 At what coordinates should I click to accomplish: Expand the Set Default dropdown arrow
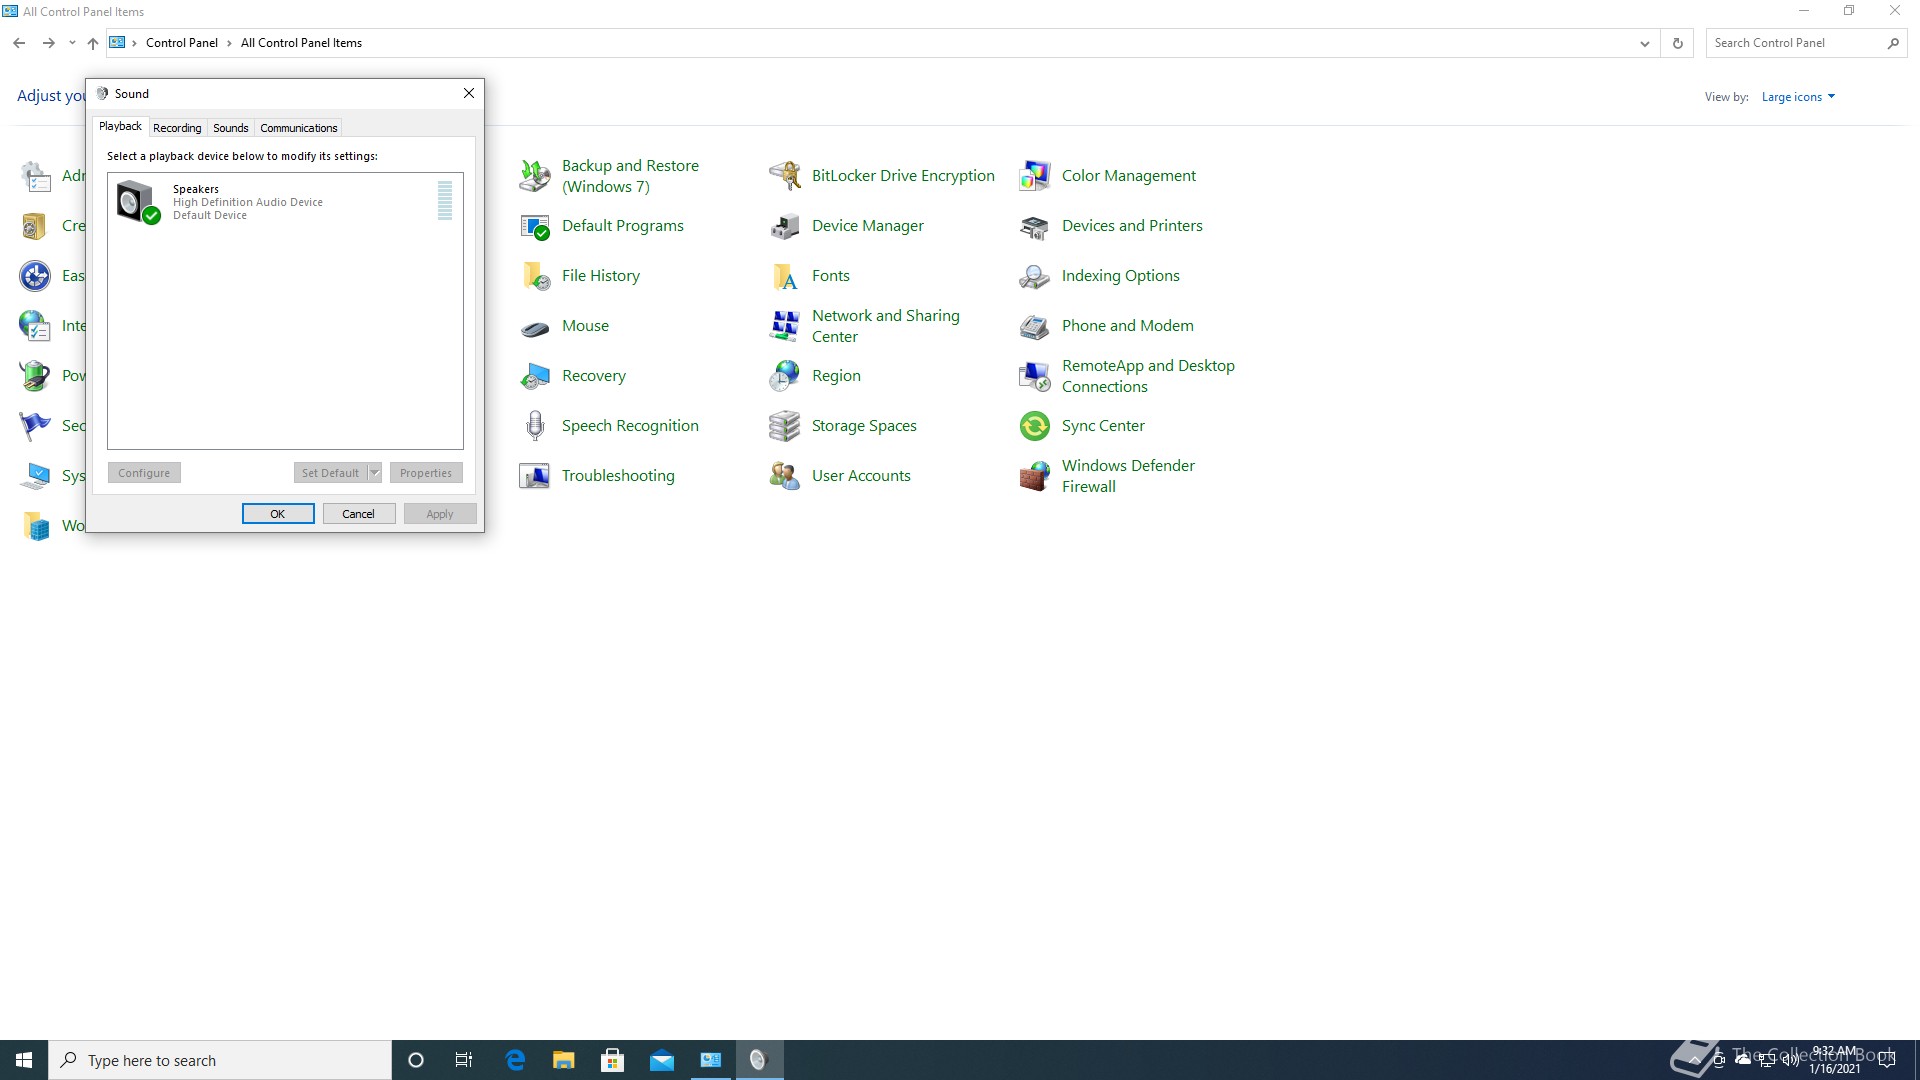pos(375,473)
